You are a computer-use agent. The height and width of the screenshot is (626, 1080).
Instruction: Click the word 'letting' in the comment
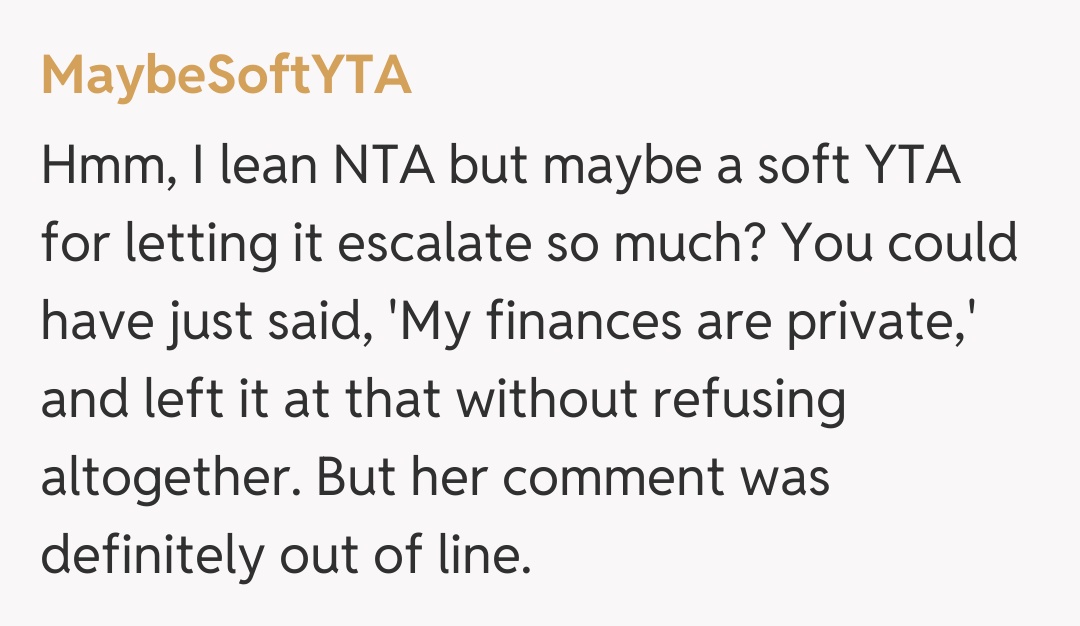click(x=187, y=245)
